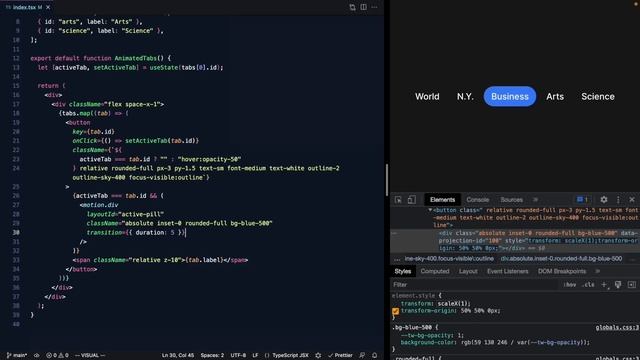Show more styles sub-tabs chevron
The height and width of the screenshot is (360, 640).
coord(598,271)
